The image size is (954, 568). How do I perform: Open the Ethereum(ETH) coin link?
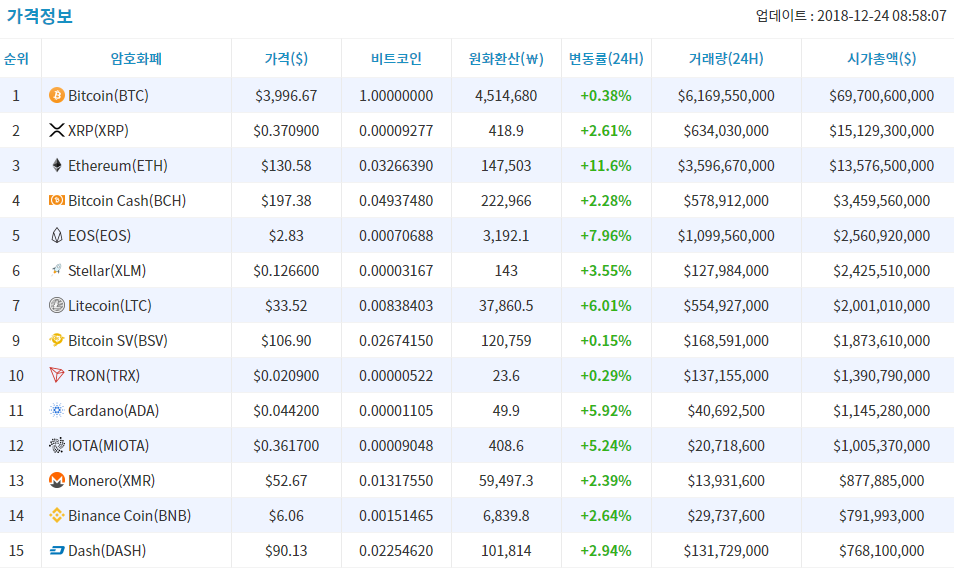117,165
